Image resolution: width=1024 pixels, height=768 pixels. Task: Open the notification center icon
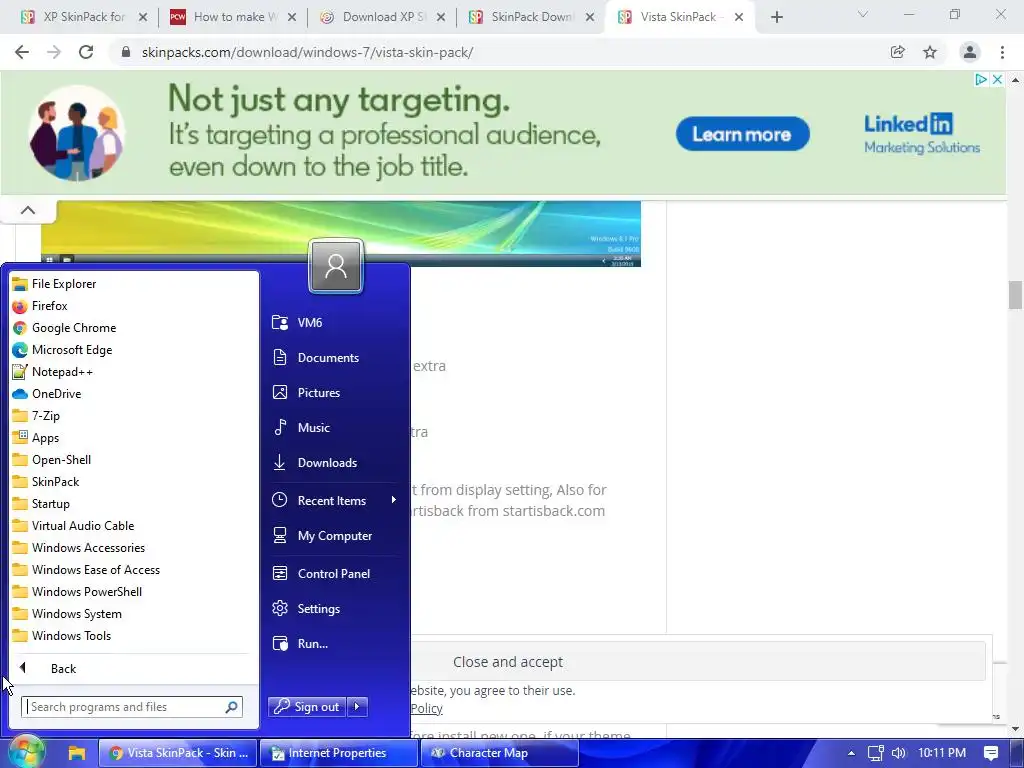pyautogui.click(x=991, y=753)
